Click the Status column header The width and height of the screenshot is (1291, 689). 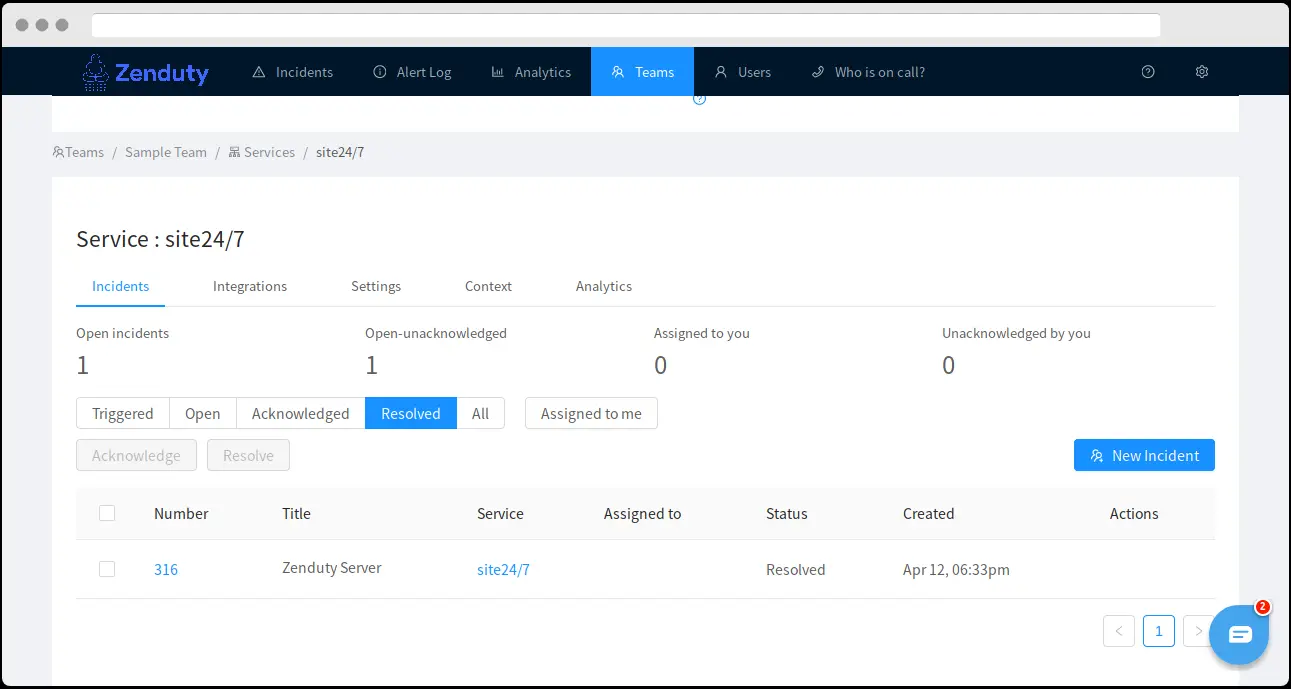coord(787,513)
